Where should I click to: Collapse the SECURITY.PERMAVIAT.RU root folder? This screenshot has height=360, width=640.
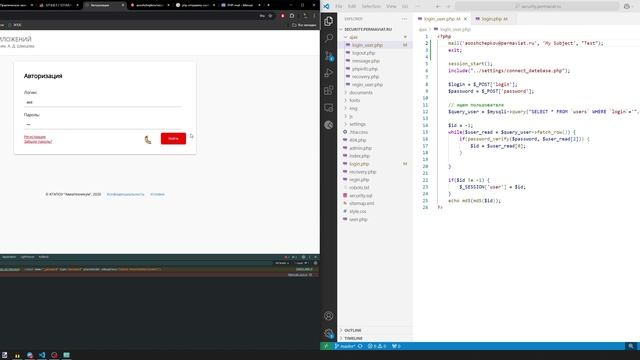[368, 29]
